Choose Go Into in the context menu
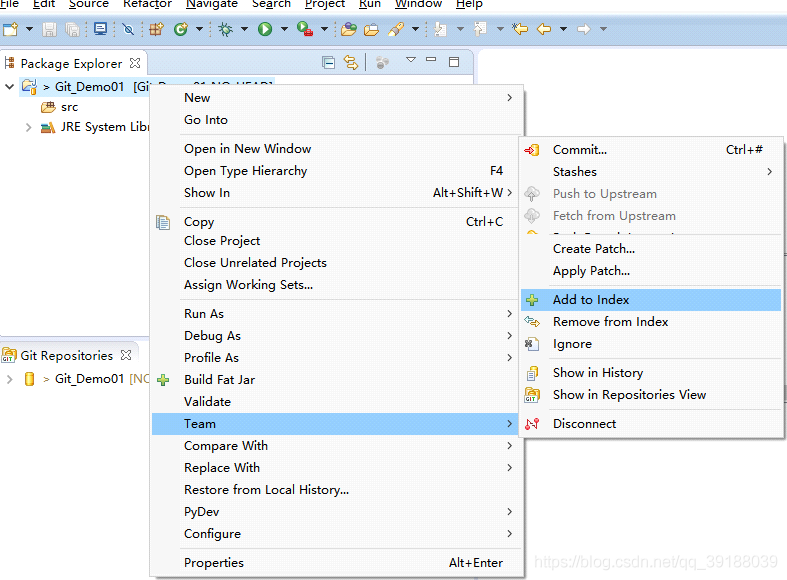The width and height of the screenshot is (787, 580). (337, 120)
